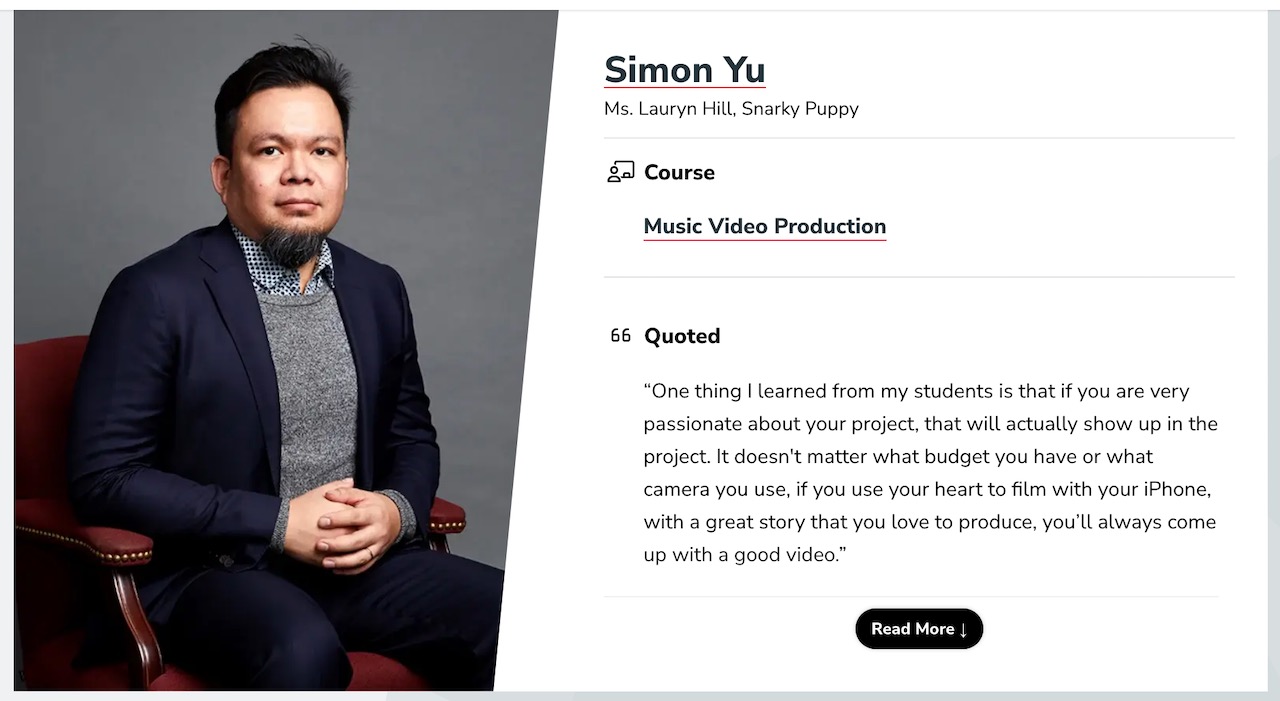Click the divider line below the Course section
The image size is (1280, 701).
pos(918,277)
